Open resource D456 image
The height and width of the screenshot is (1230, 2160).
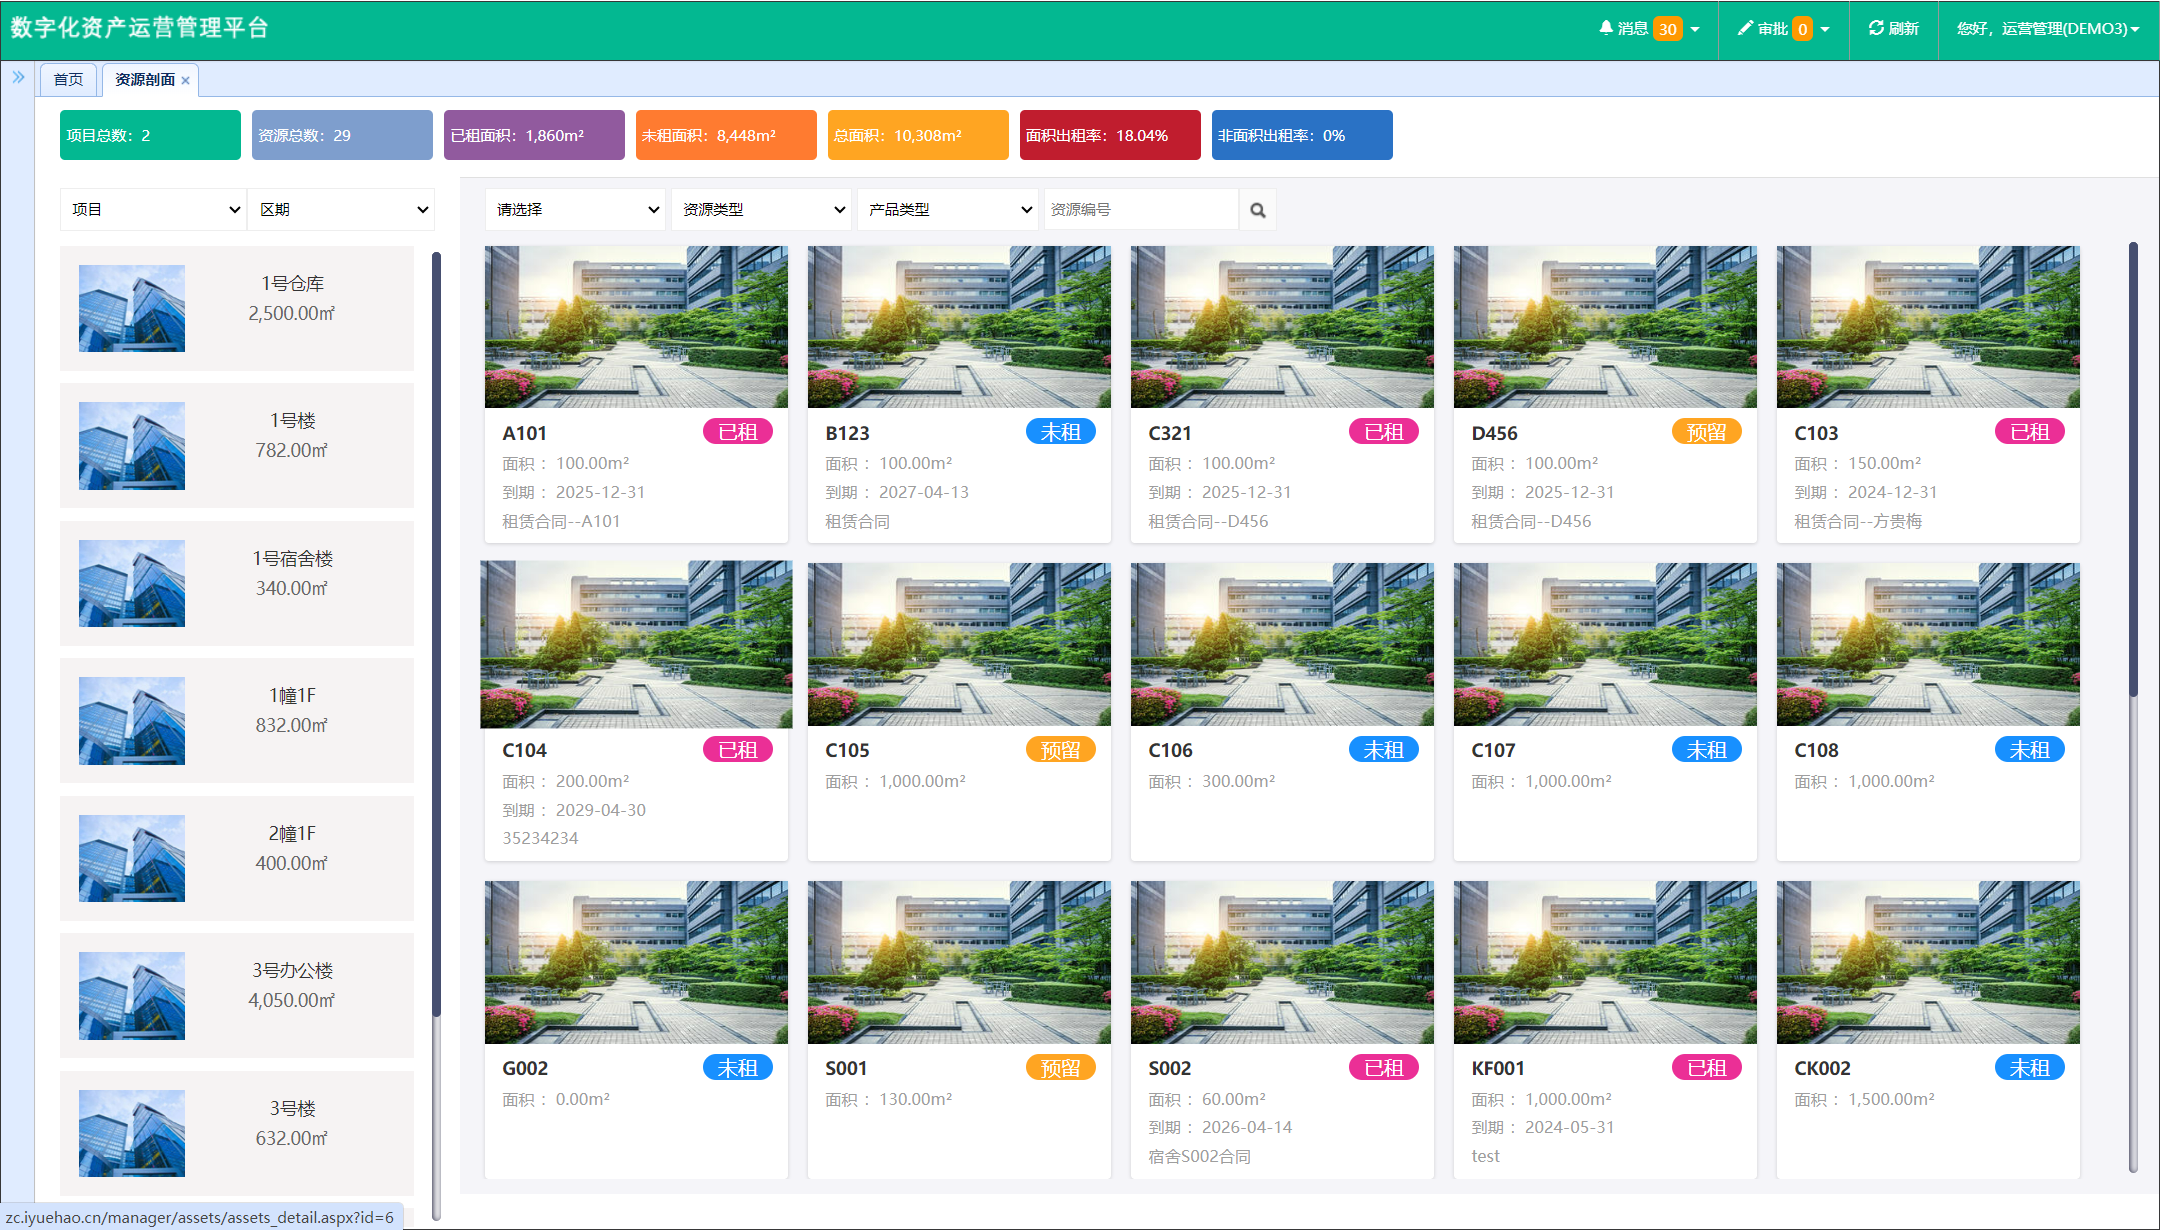point(1605,327)
